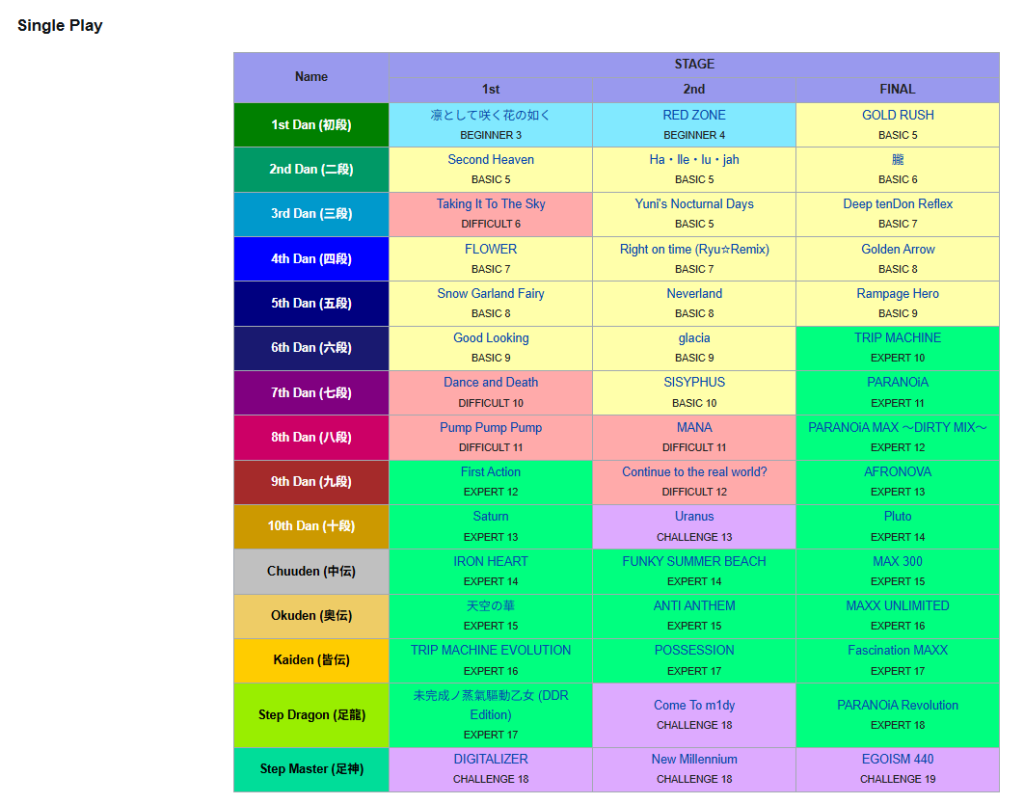This screenshot has width=1024, height=804.
Task: Open the Right on time (Ryu☆Remix) link
Action: [x=694, y=249]
